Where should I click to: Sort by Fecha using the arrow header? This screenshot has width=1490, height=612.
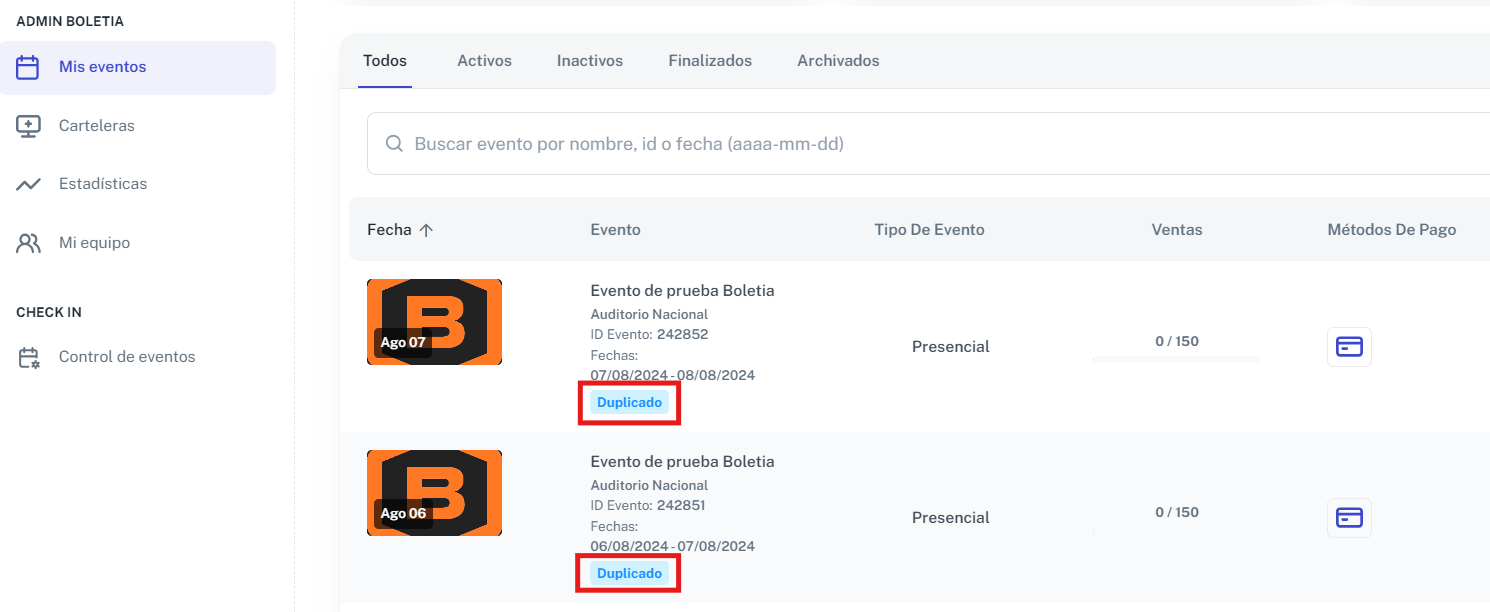(400, 230)
